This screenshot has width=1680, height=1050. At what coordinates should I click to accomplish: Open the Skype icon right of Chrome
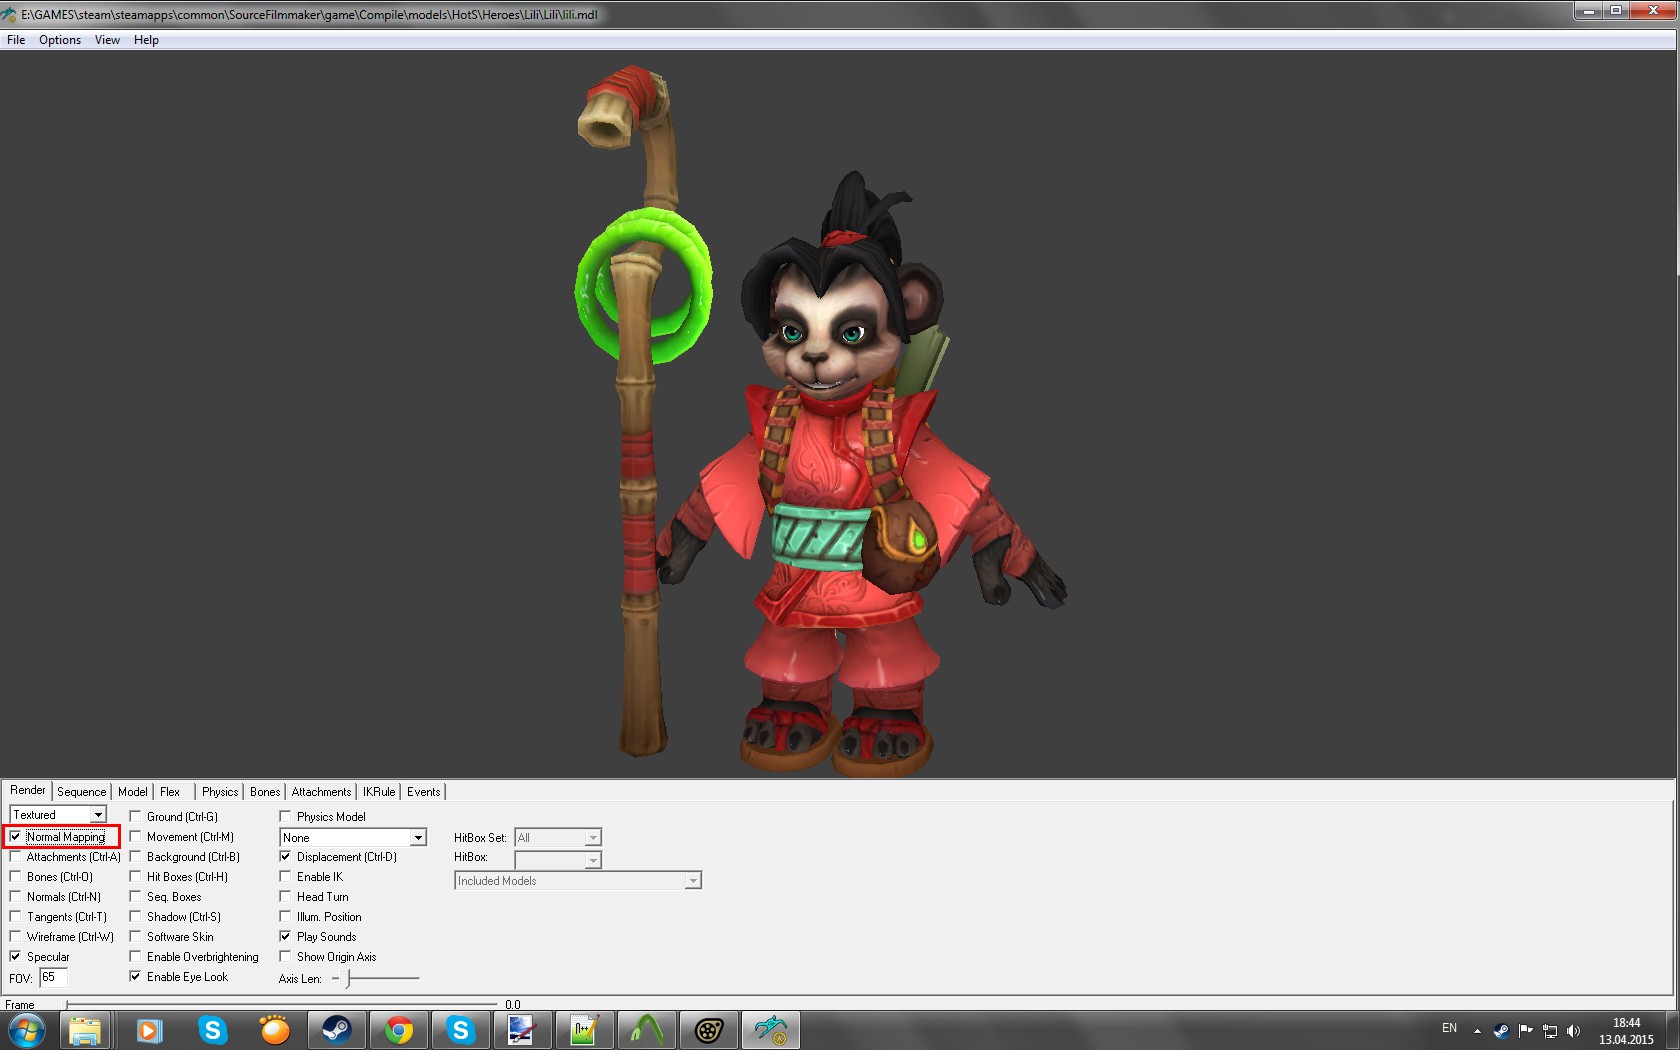point(460,1030)
